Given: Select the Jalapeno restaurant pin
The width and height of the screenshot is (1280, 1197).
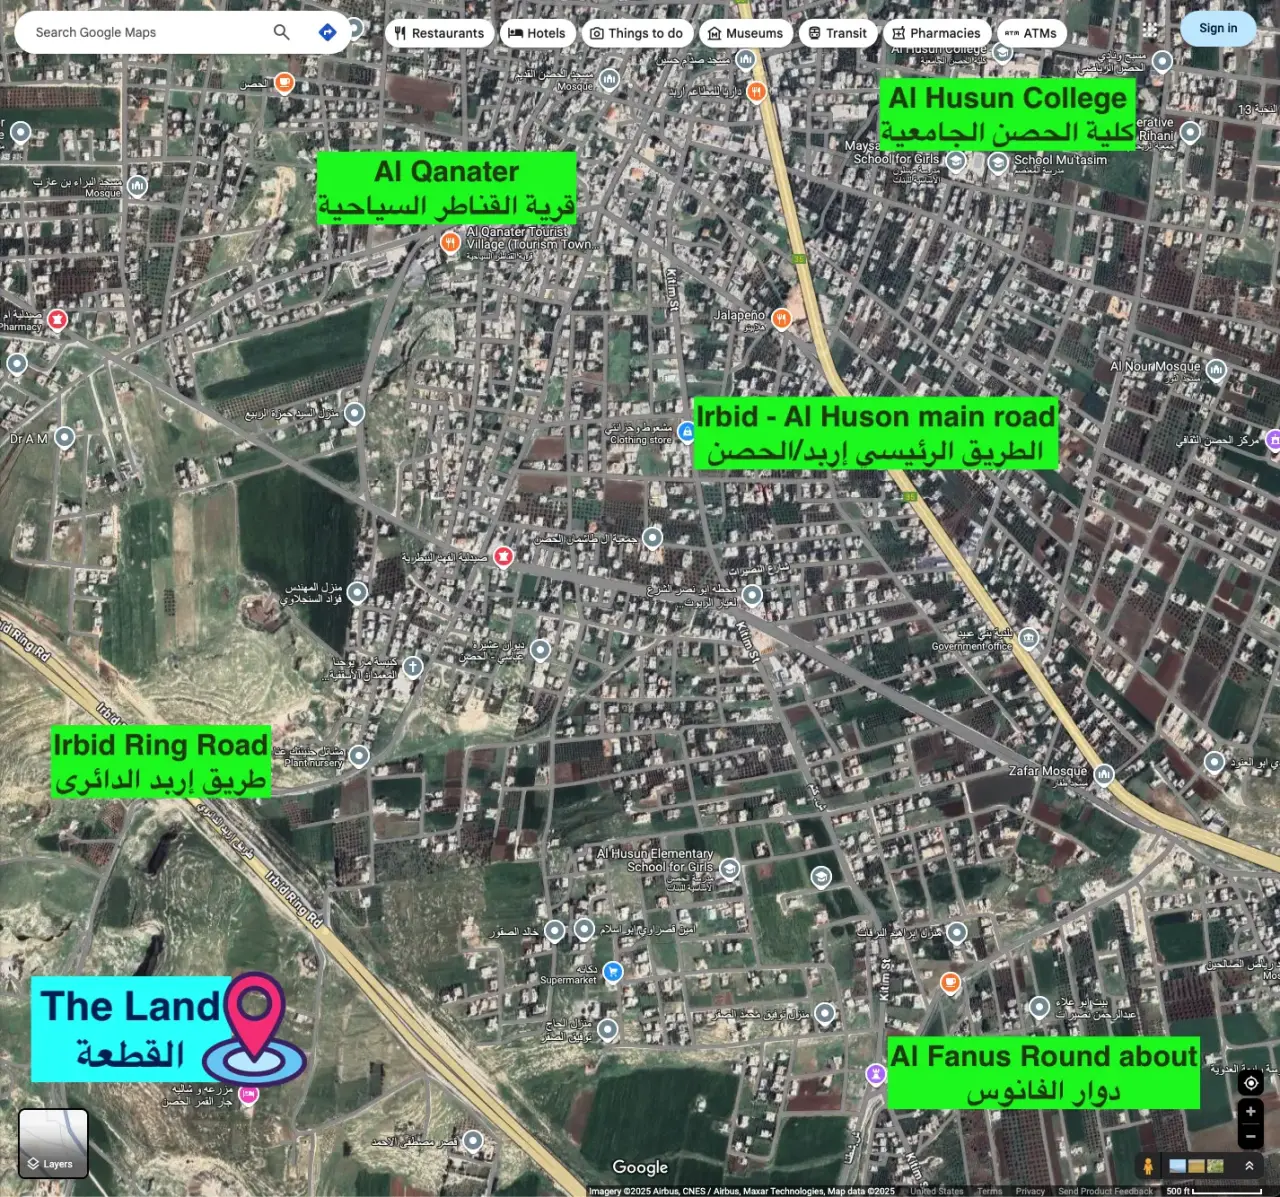Looking at the screenshot, I should [x=782, y=319].
